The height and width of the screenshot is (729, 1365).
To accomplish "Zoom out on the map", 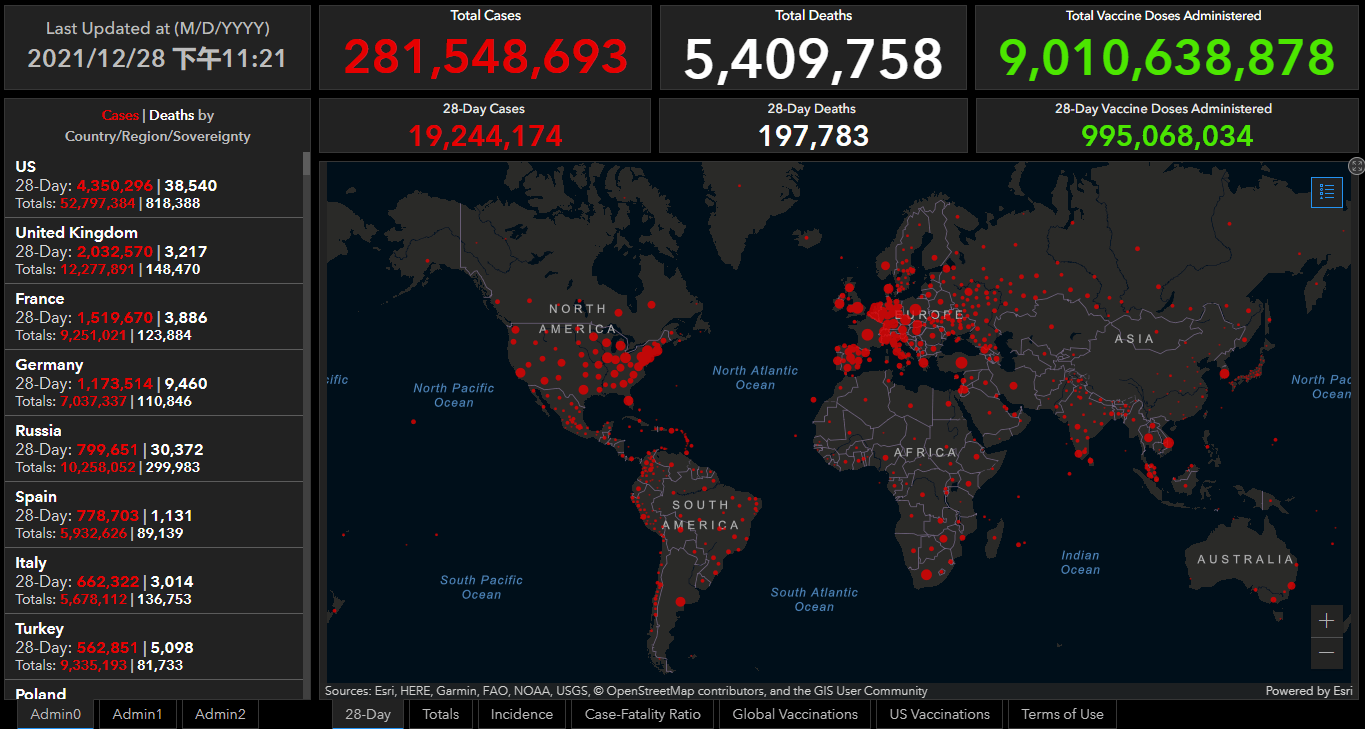I will point(1327,653).
